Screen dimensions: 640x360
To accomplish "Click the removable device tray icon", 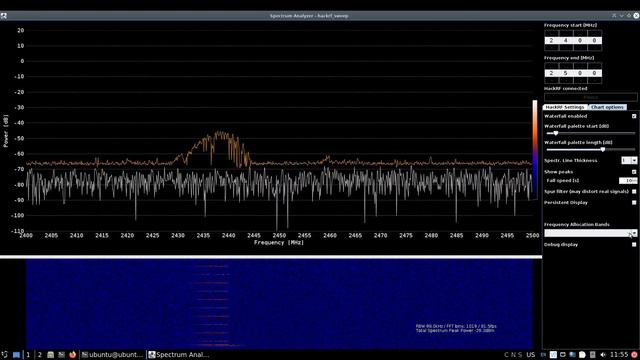I will (593, 355).
